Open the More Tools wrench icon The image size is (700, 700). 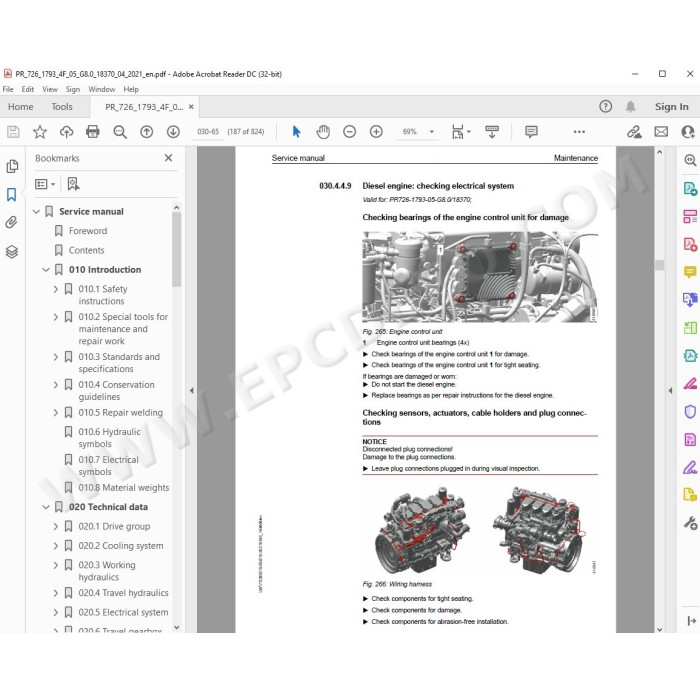coord(690,523)
